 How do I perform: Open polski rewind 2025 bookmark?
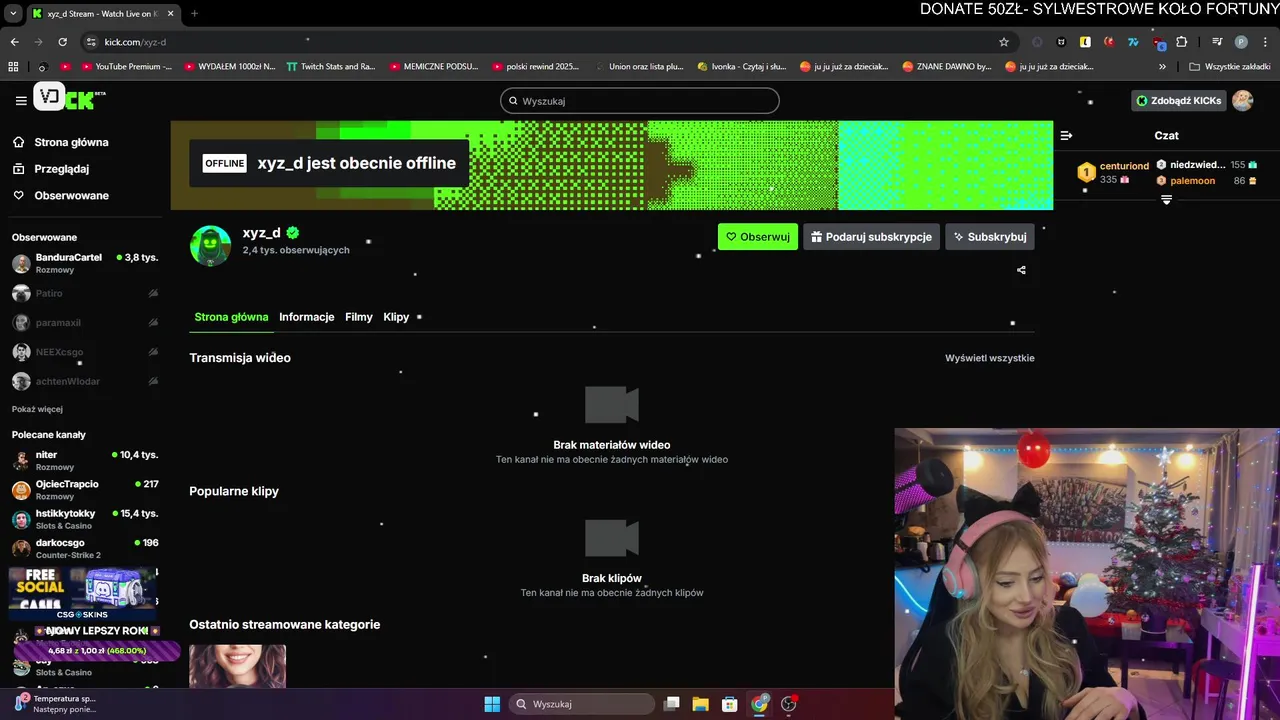[x=536, y=67]
